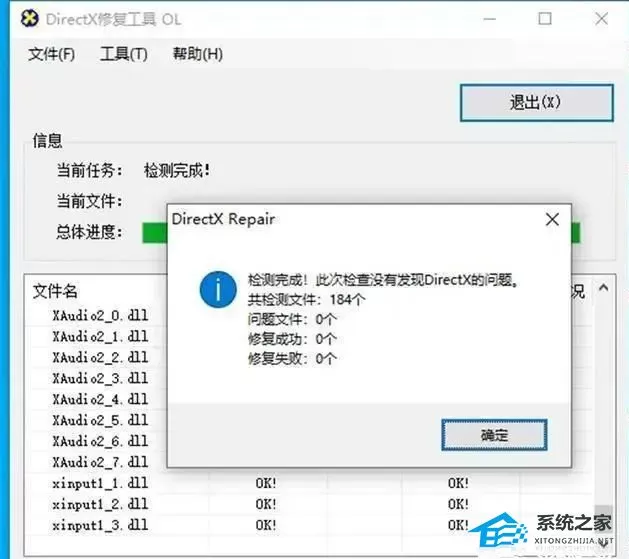The width and height of the screenshot is (629, 559).
Task: Click the file list scroll-up arrow
Action: click(603, 288)
